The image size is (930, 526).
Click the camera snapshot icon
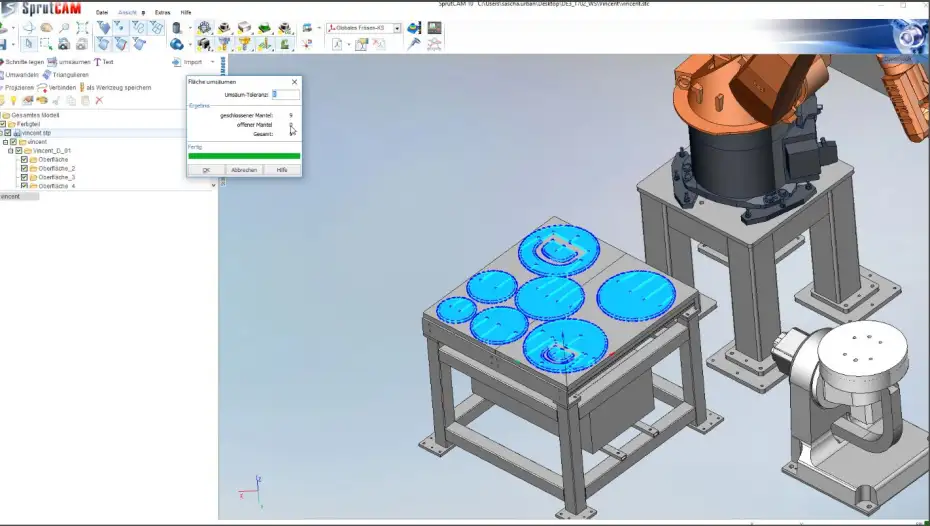pos(63,44)
